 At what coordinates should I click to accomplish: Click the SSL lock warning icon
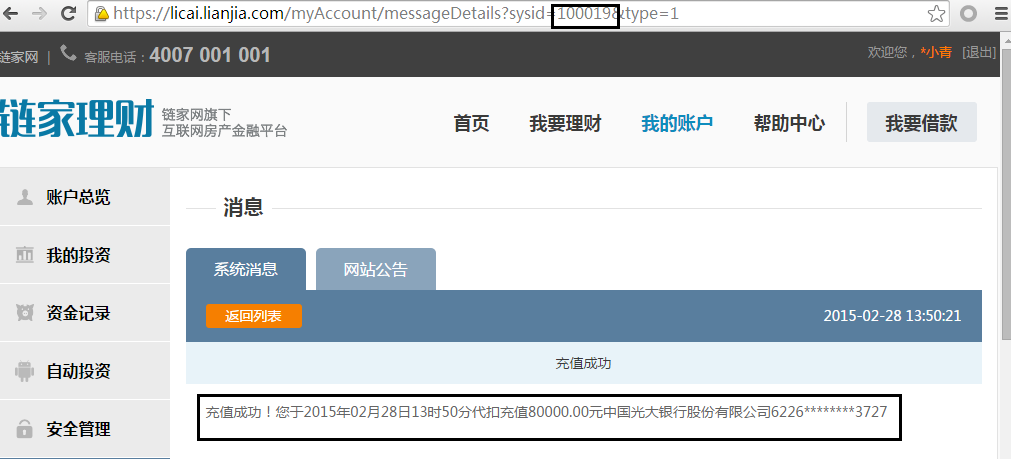click(x=102, y=14)
